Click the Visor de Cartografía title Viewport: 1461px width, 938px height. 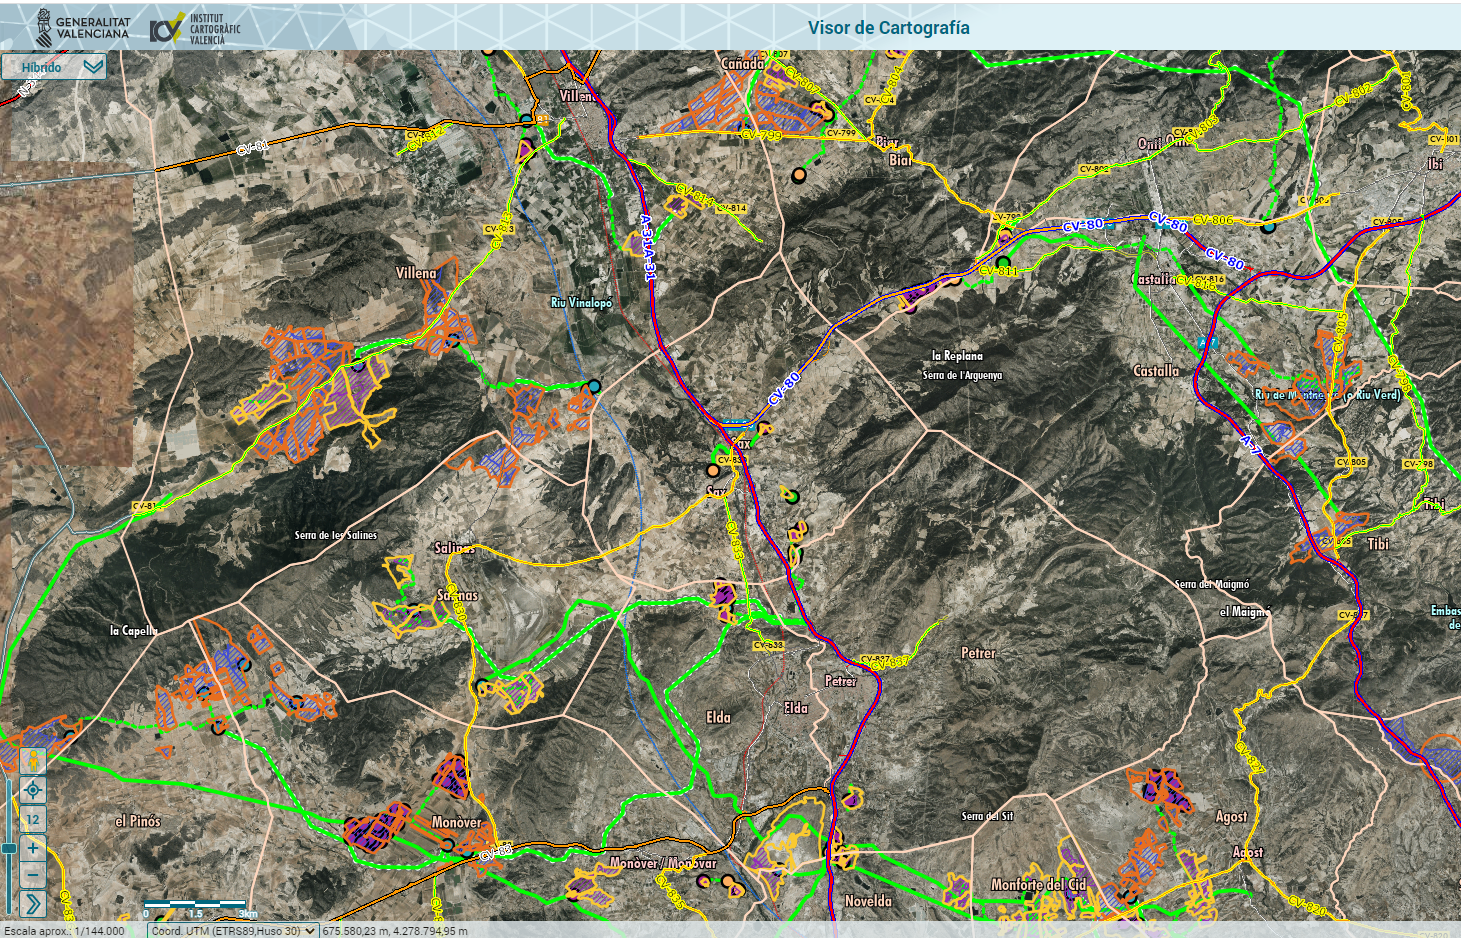[x=888, y=28]
